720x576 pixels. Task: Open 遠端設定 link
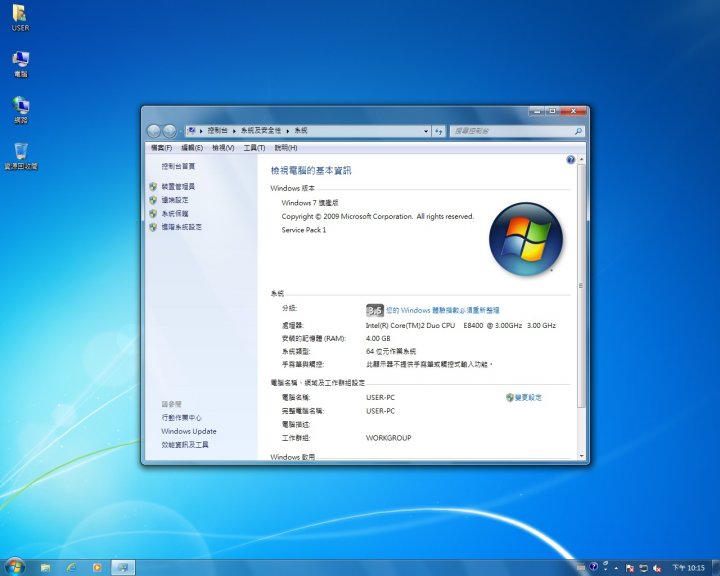point(175,200)
